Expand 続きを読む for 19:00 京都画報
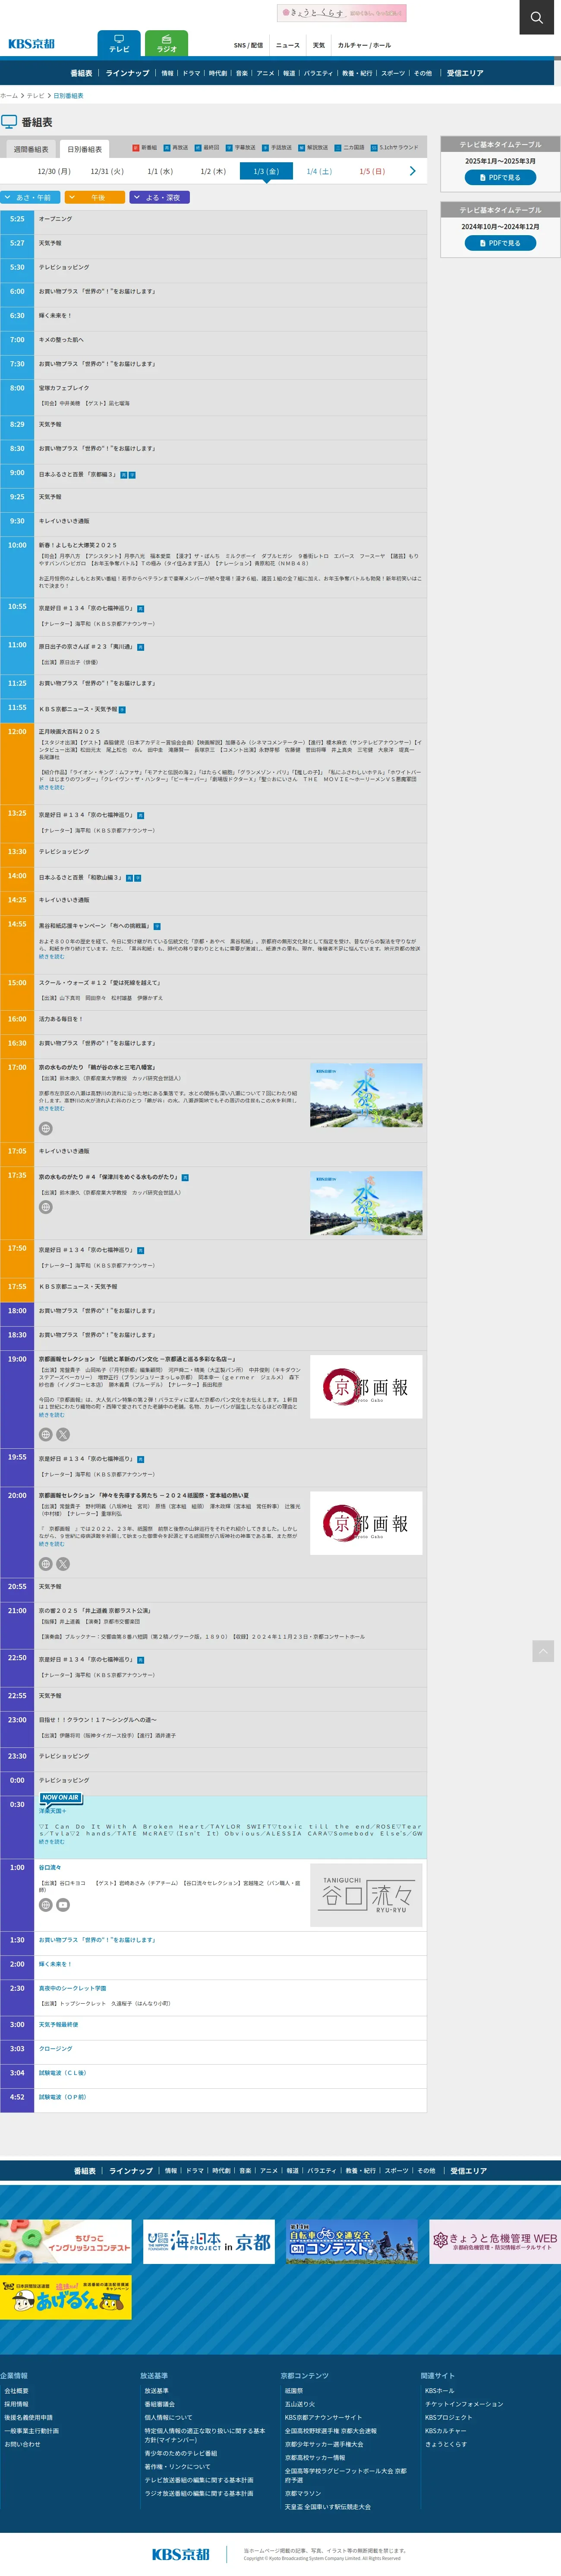Viewport: 561px width, 2576px height. pos(51,1415)
